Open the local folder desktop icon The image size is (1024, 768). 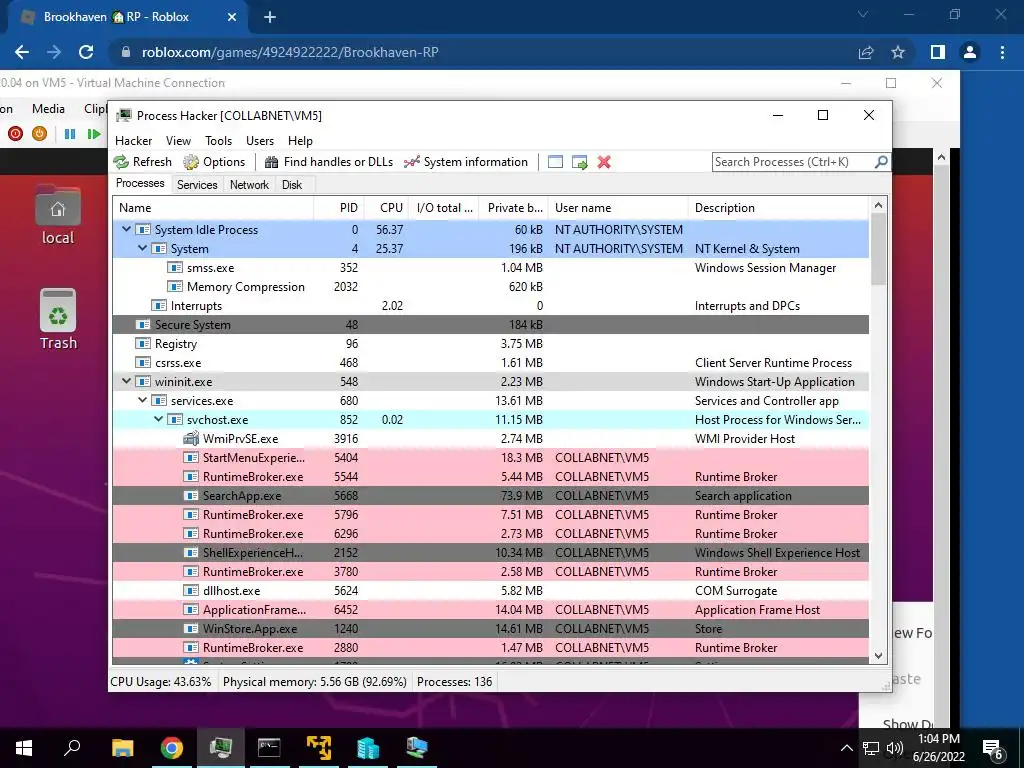click(58, 216)
